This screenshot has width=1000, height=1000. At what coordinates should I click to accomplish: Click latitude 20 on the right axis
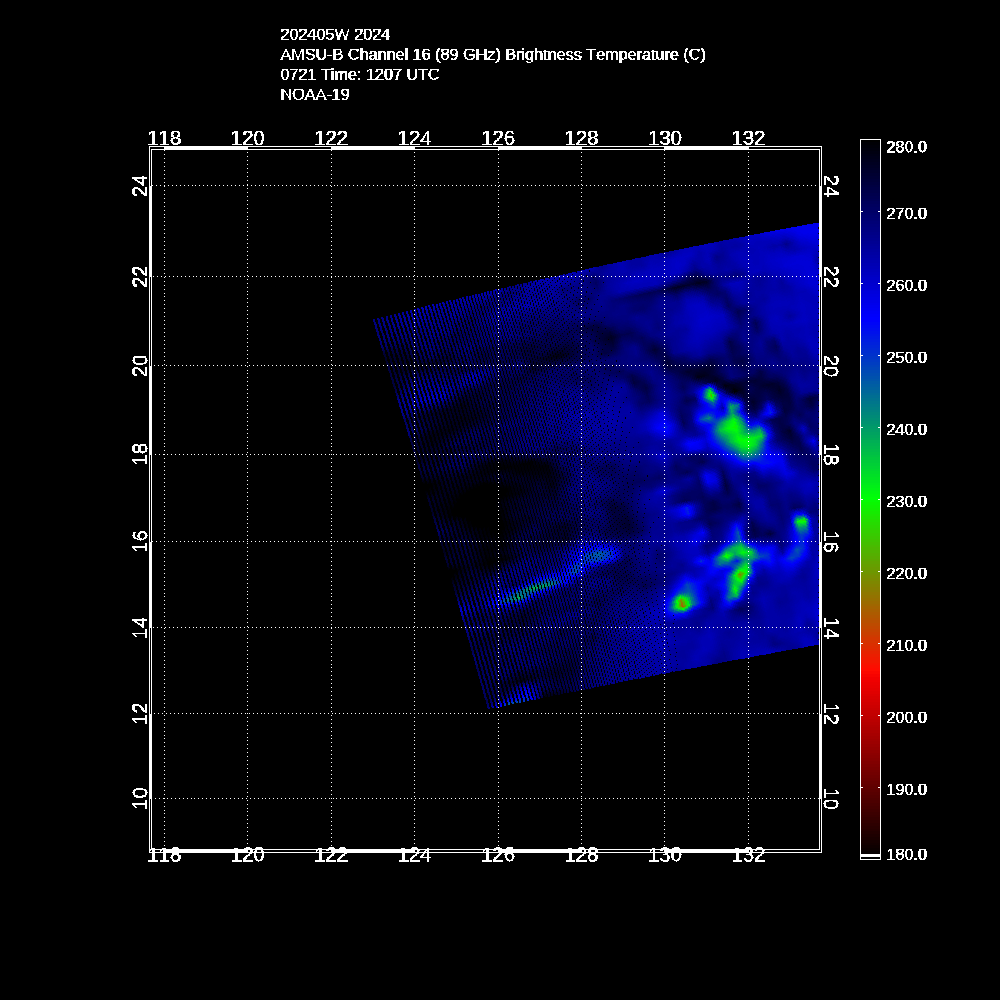(831, 365)
